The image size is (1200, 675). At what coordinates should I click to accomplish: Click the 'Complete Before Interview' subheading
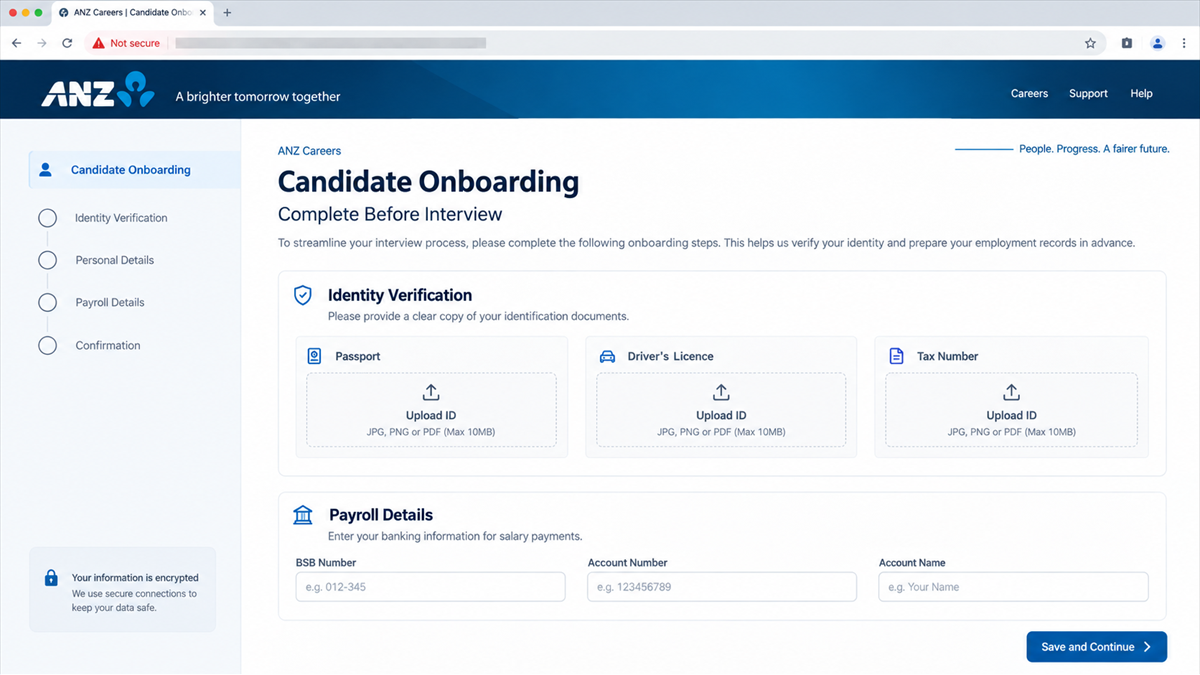click(390, 214)
